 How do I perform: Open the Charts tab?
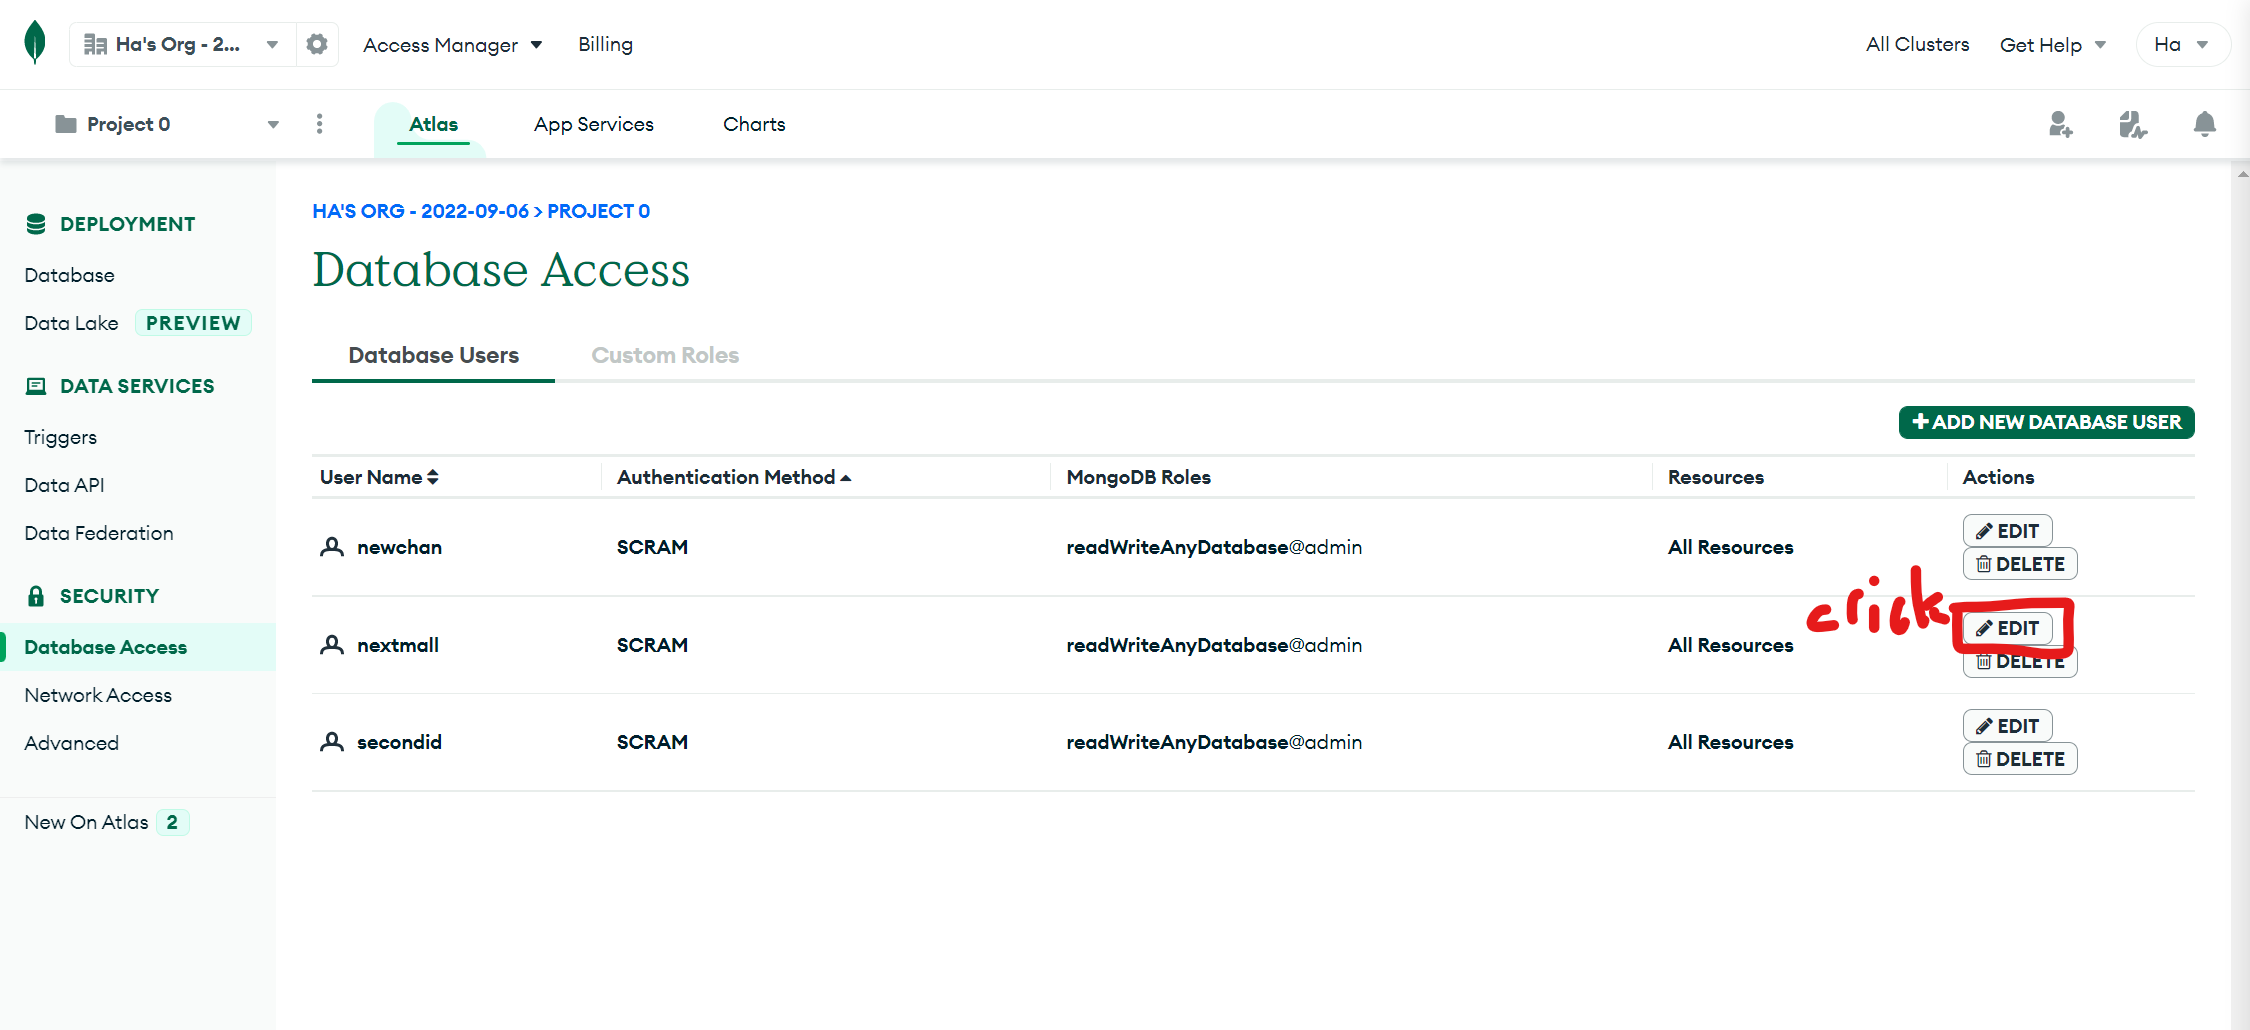click(x=754, y=124)
